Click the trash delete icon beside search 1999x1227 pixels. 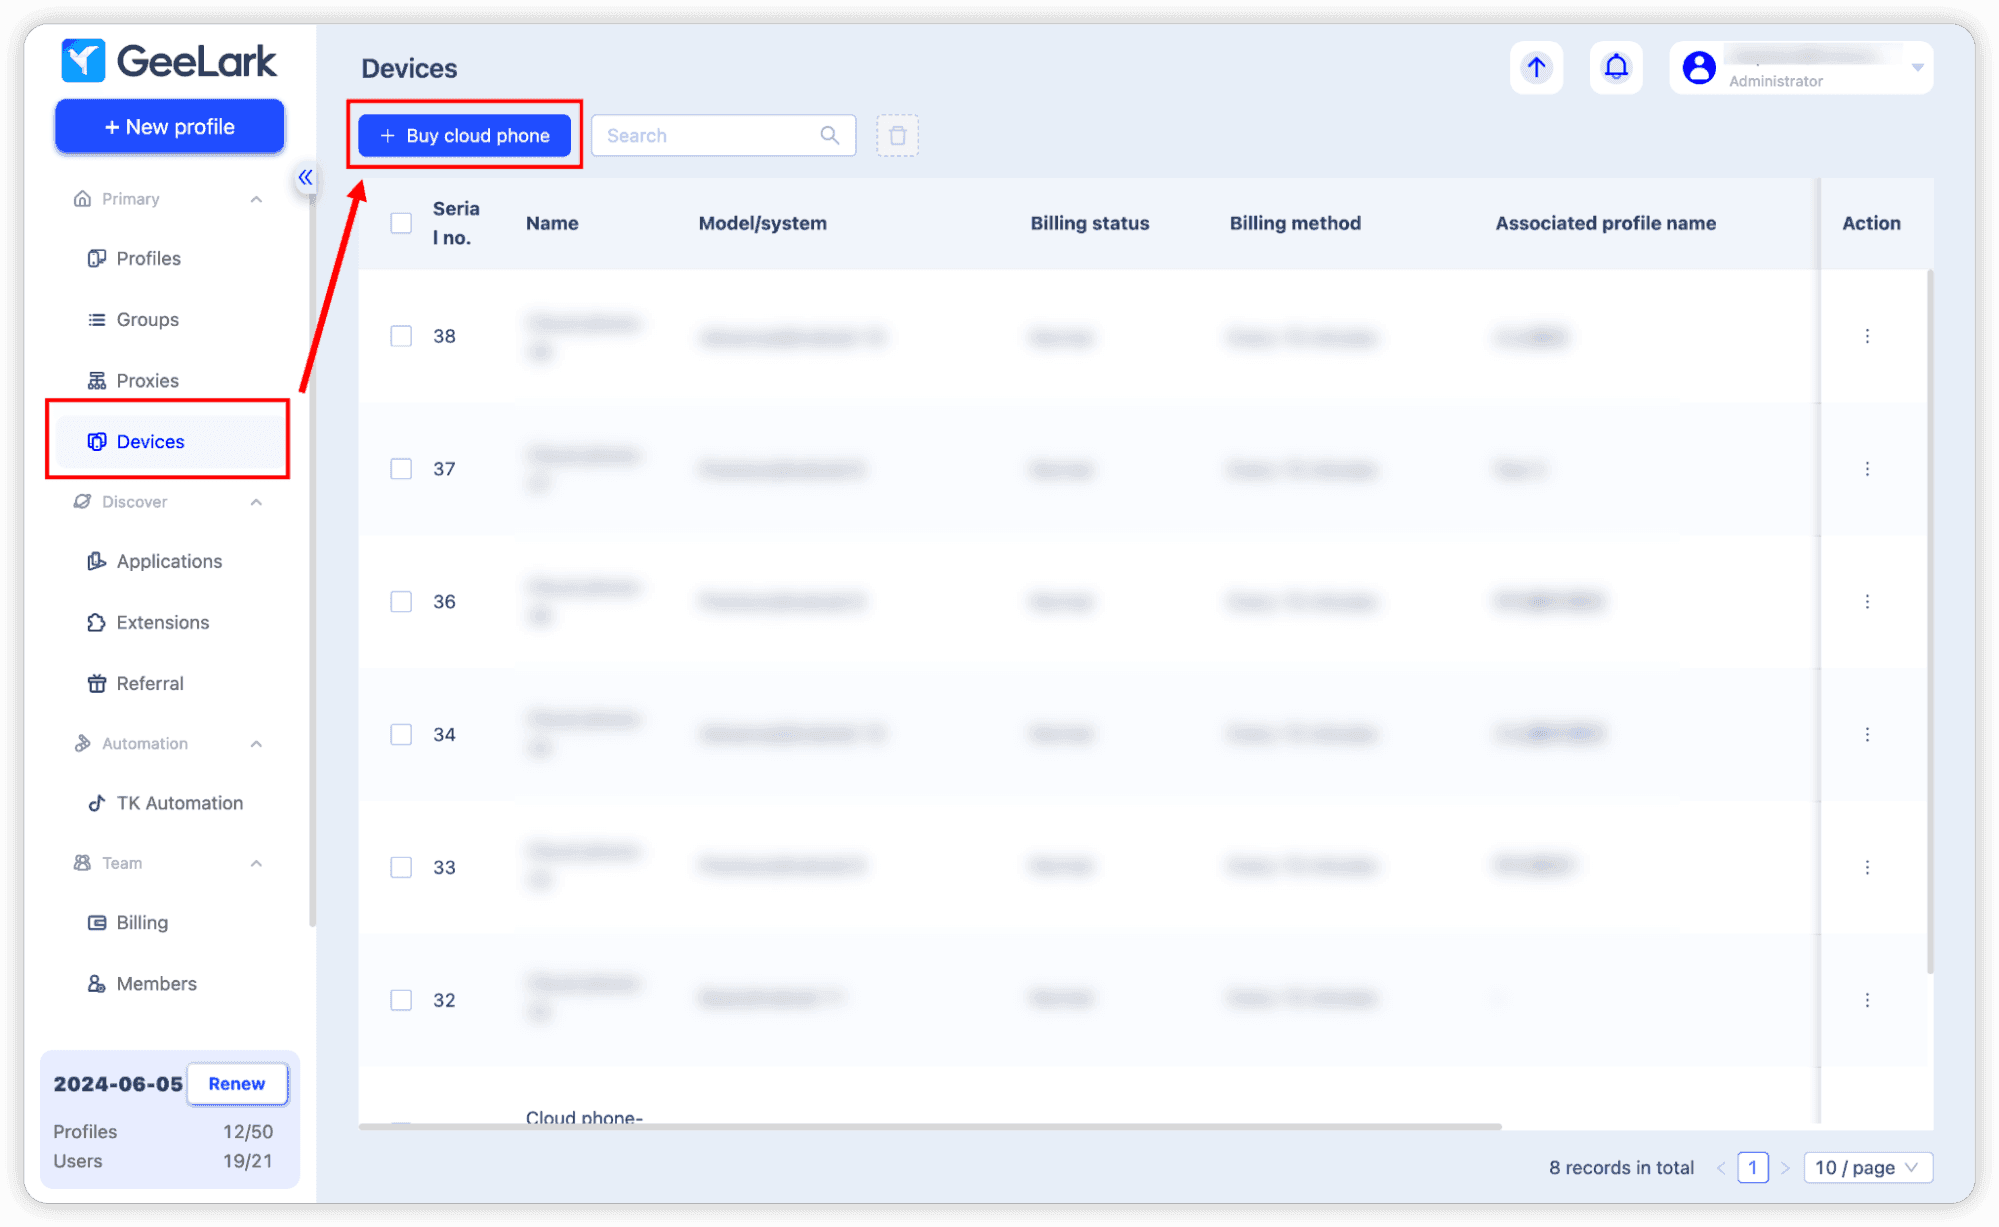pos(897,135)
